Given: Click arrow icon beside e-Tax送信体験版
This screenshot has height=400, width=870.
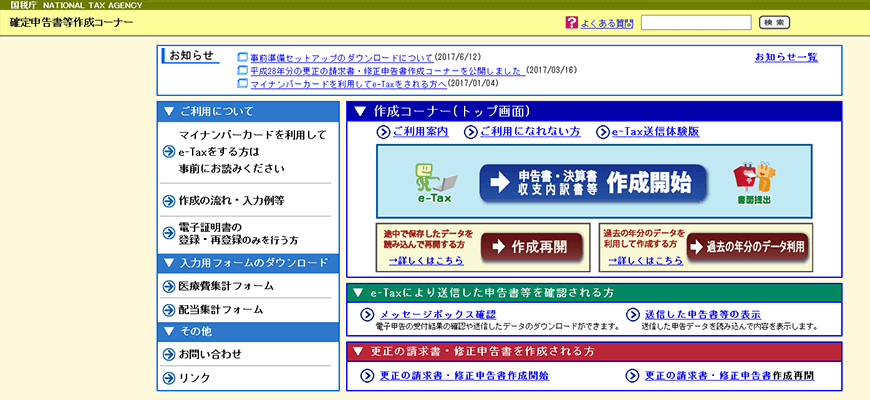Looking at the screenshot, I should tap(603, 132).
